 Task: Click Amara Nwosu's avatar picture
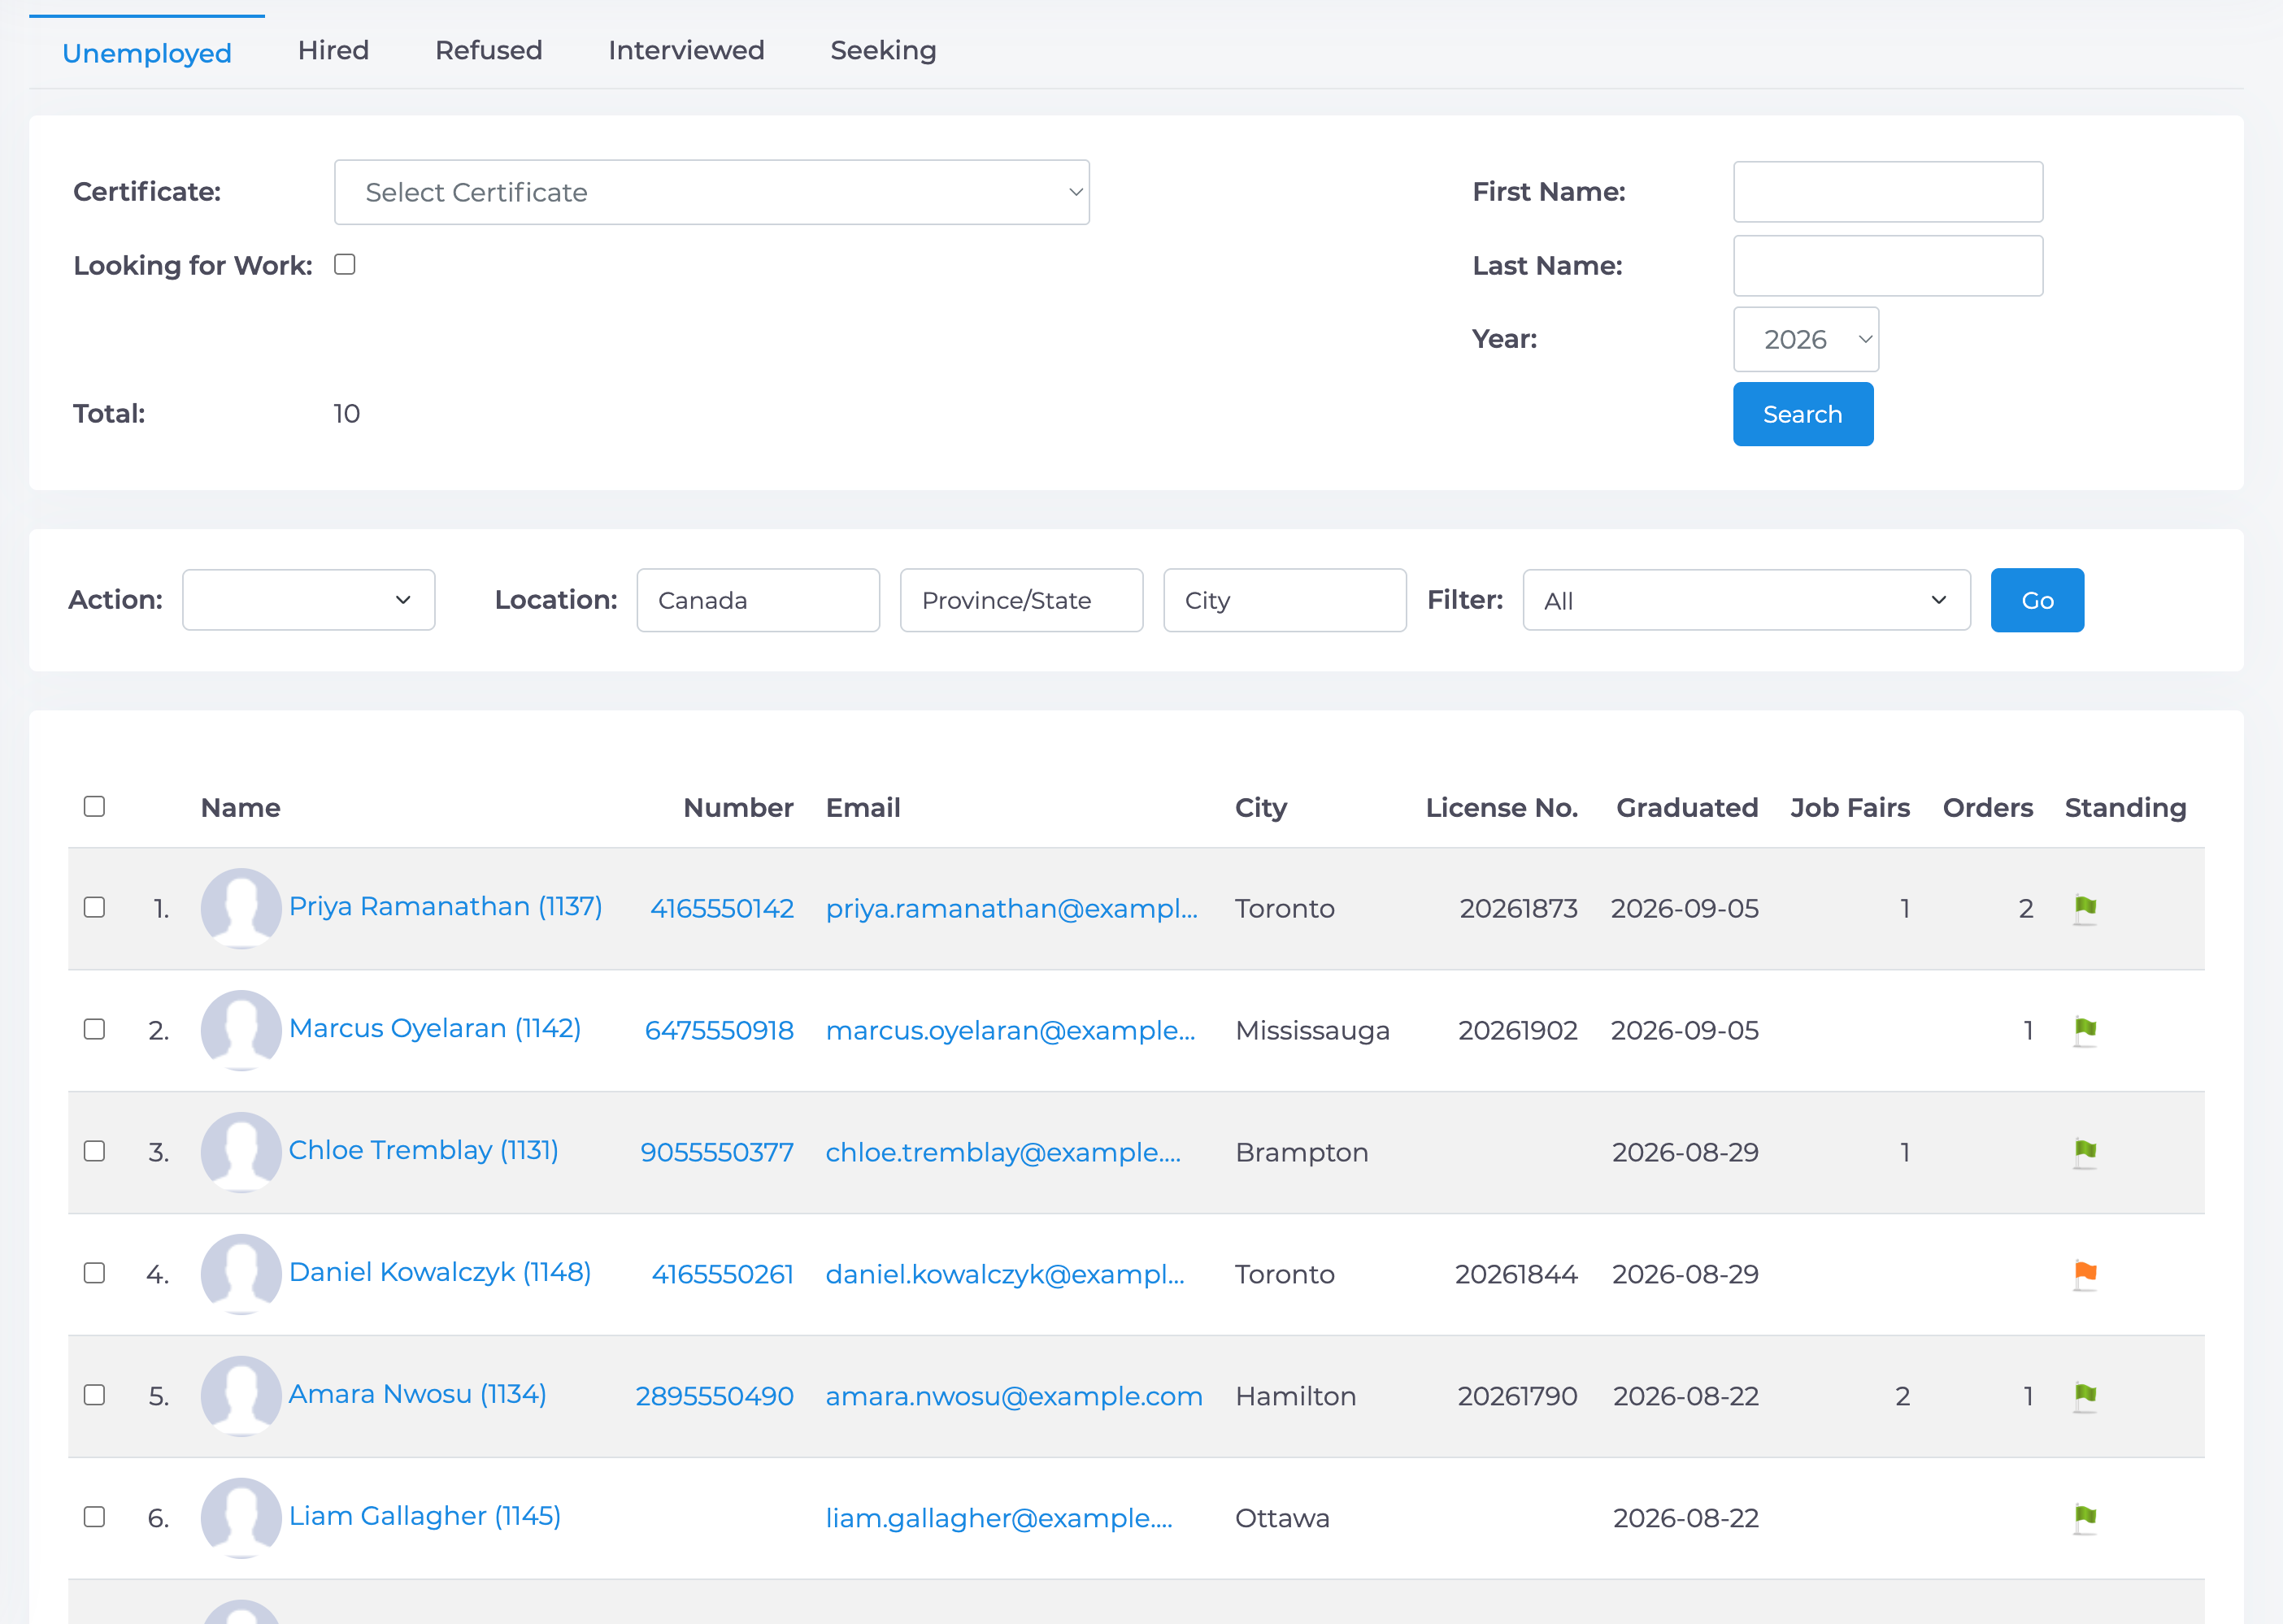click(241, 1396)
